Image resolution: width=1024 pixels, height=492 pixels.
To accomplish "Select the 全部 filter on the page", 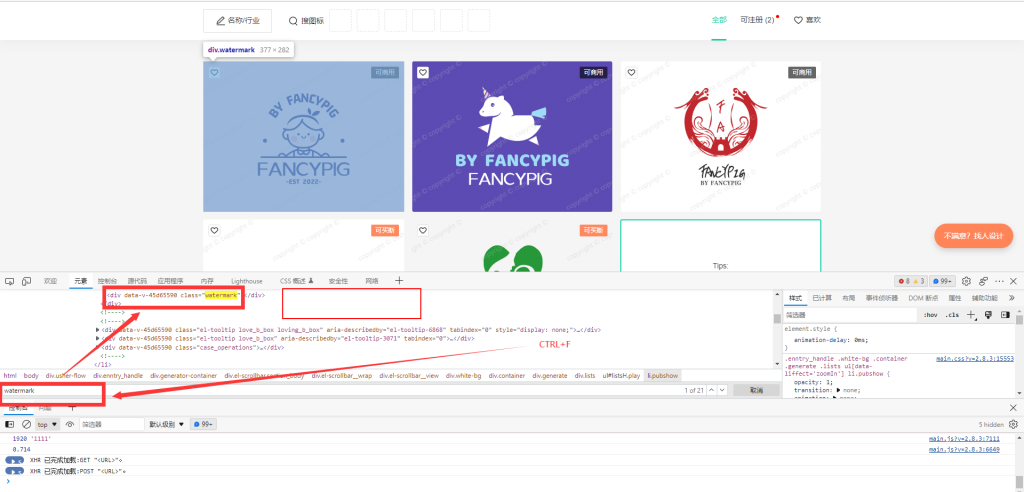I will tap(719, 20).
